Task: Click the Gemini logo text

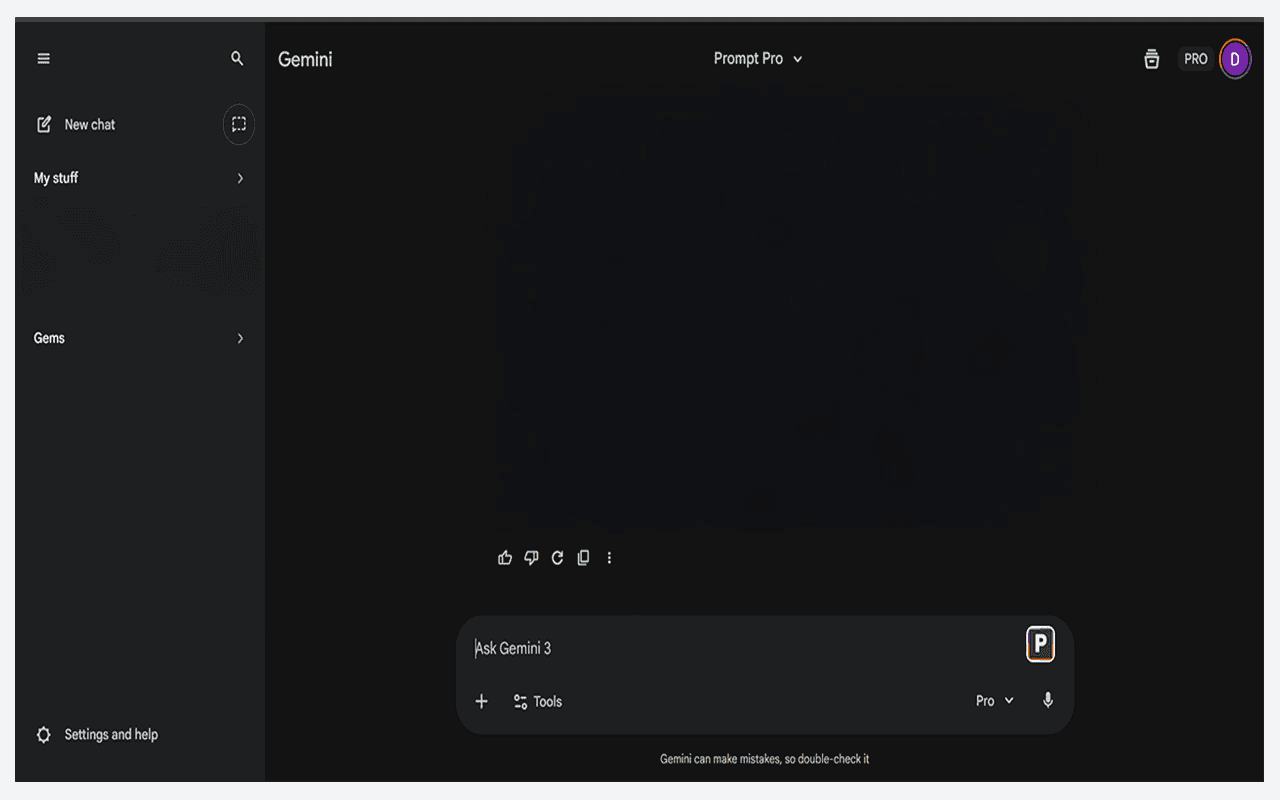Action: [x=305, y=59]
